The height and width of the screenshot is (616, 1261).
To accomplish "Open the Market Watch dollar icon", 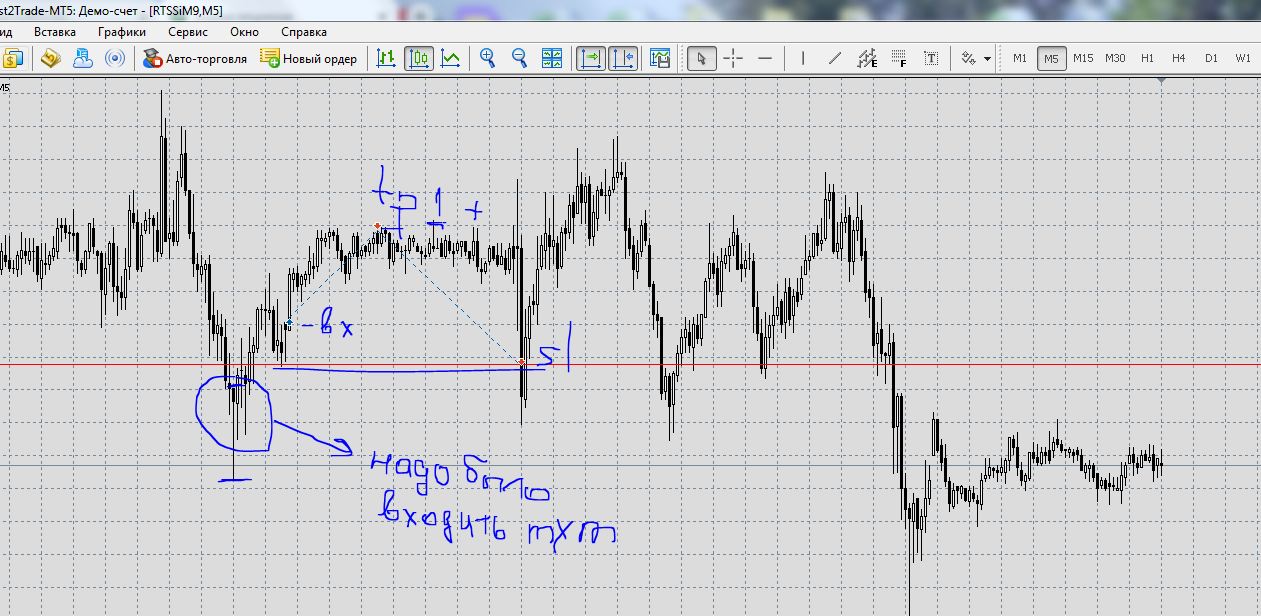I will point(12,58).
